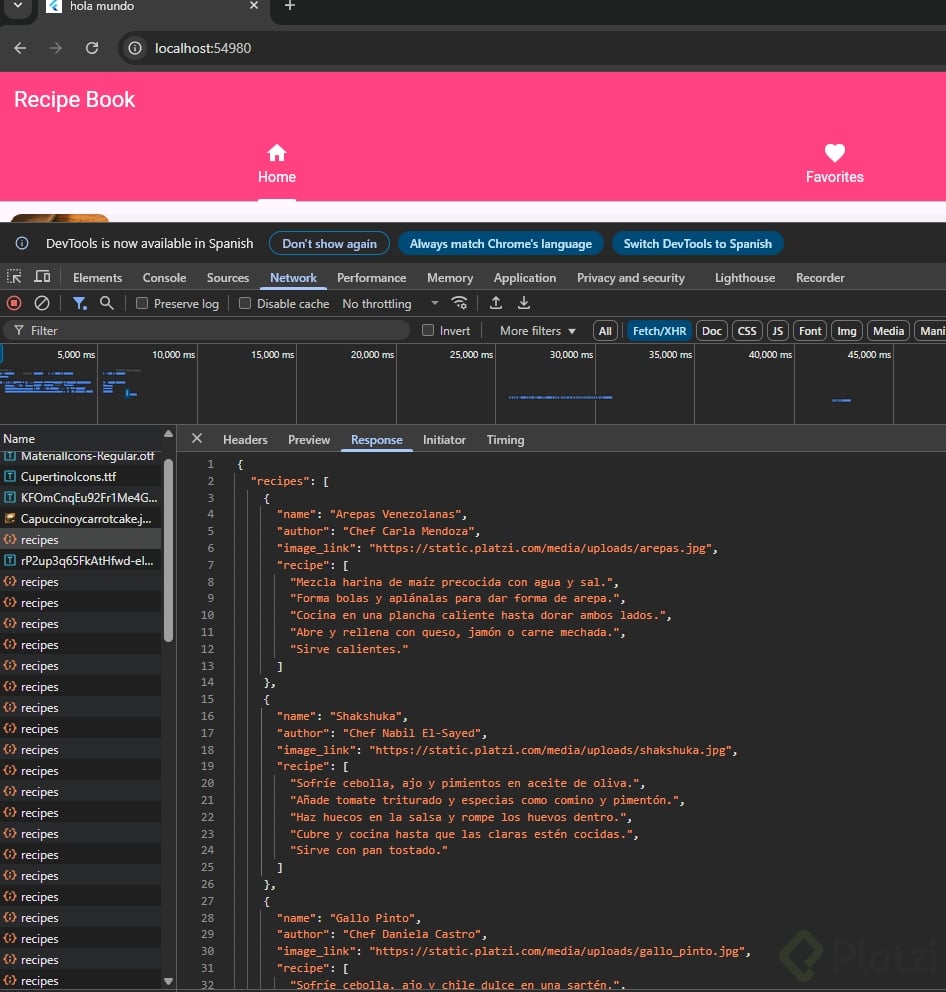Open network search magnifier
The image size is (946, 992).
pos(106,303)
